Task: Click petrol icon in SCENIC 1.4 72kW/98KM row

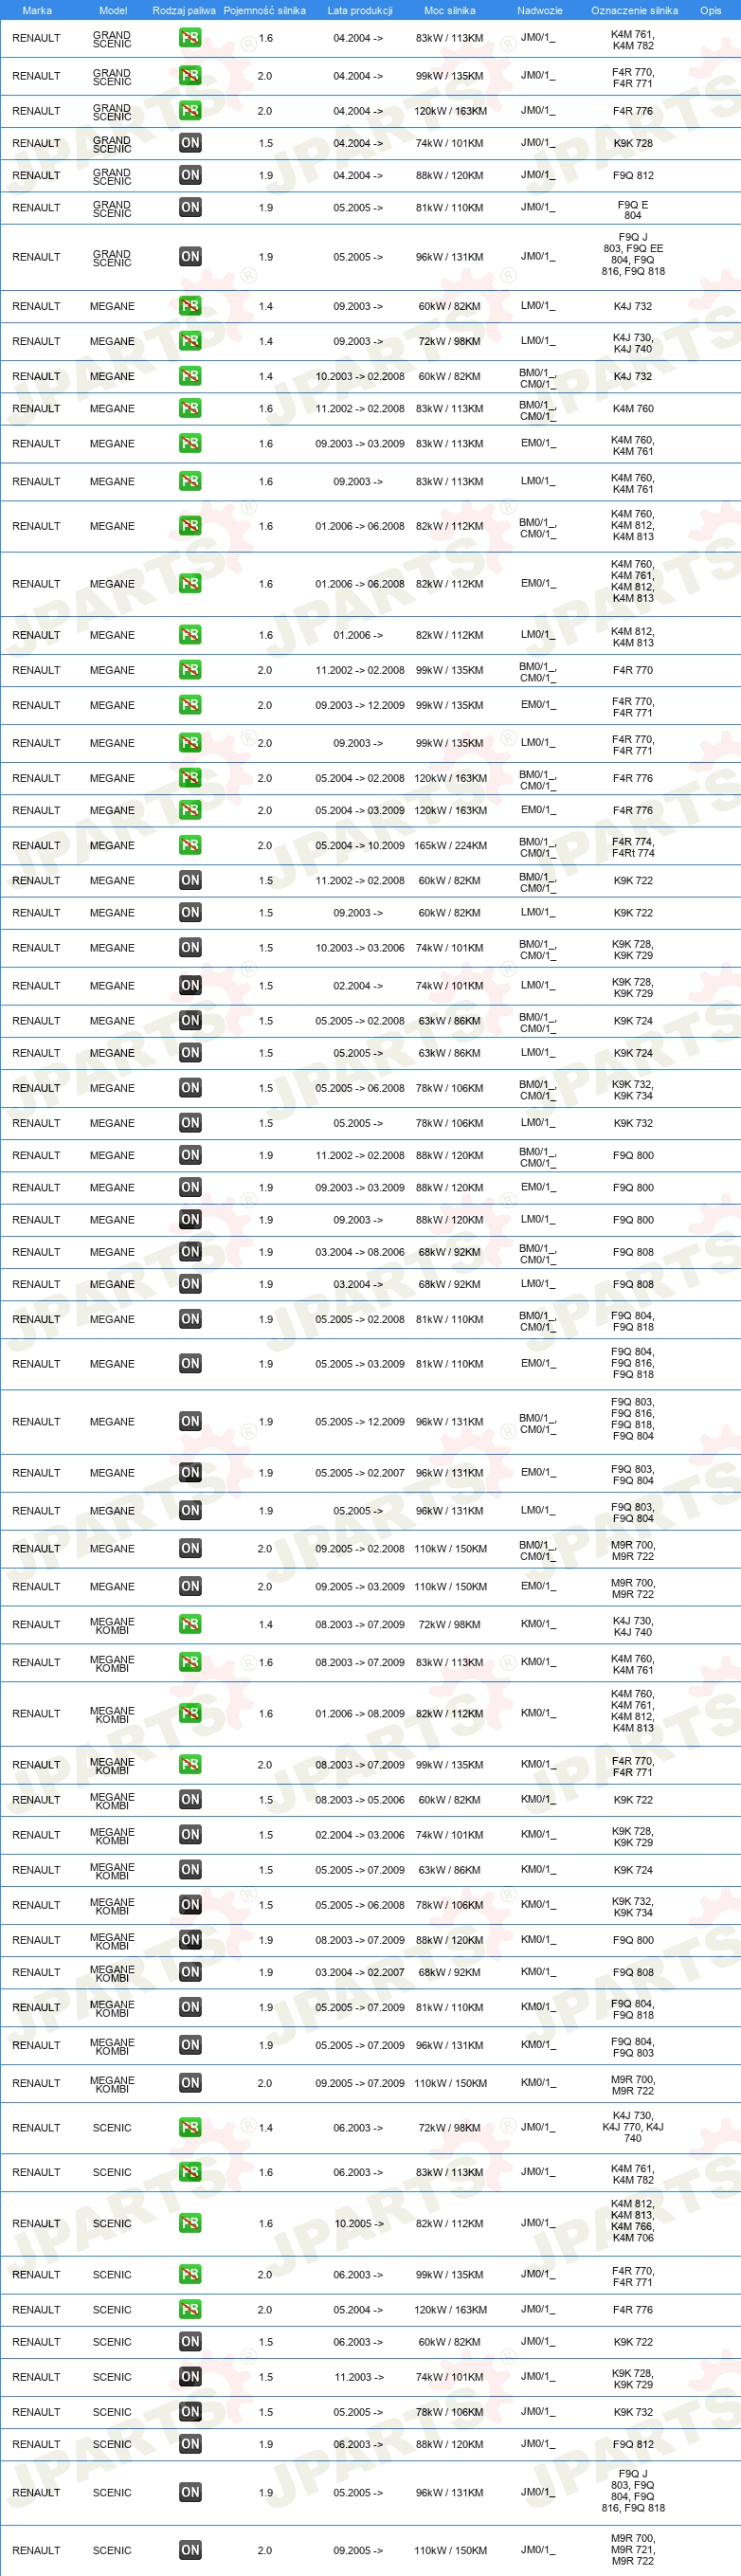Action: 190,2128
